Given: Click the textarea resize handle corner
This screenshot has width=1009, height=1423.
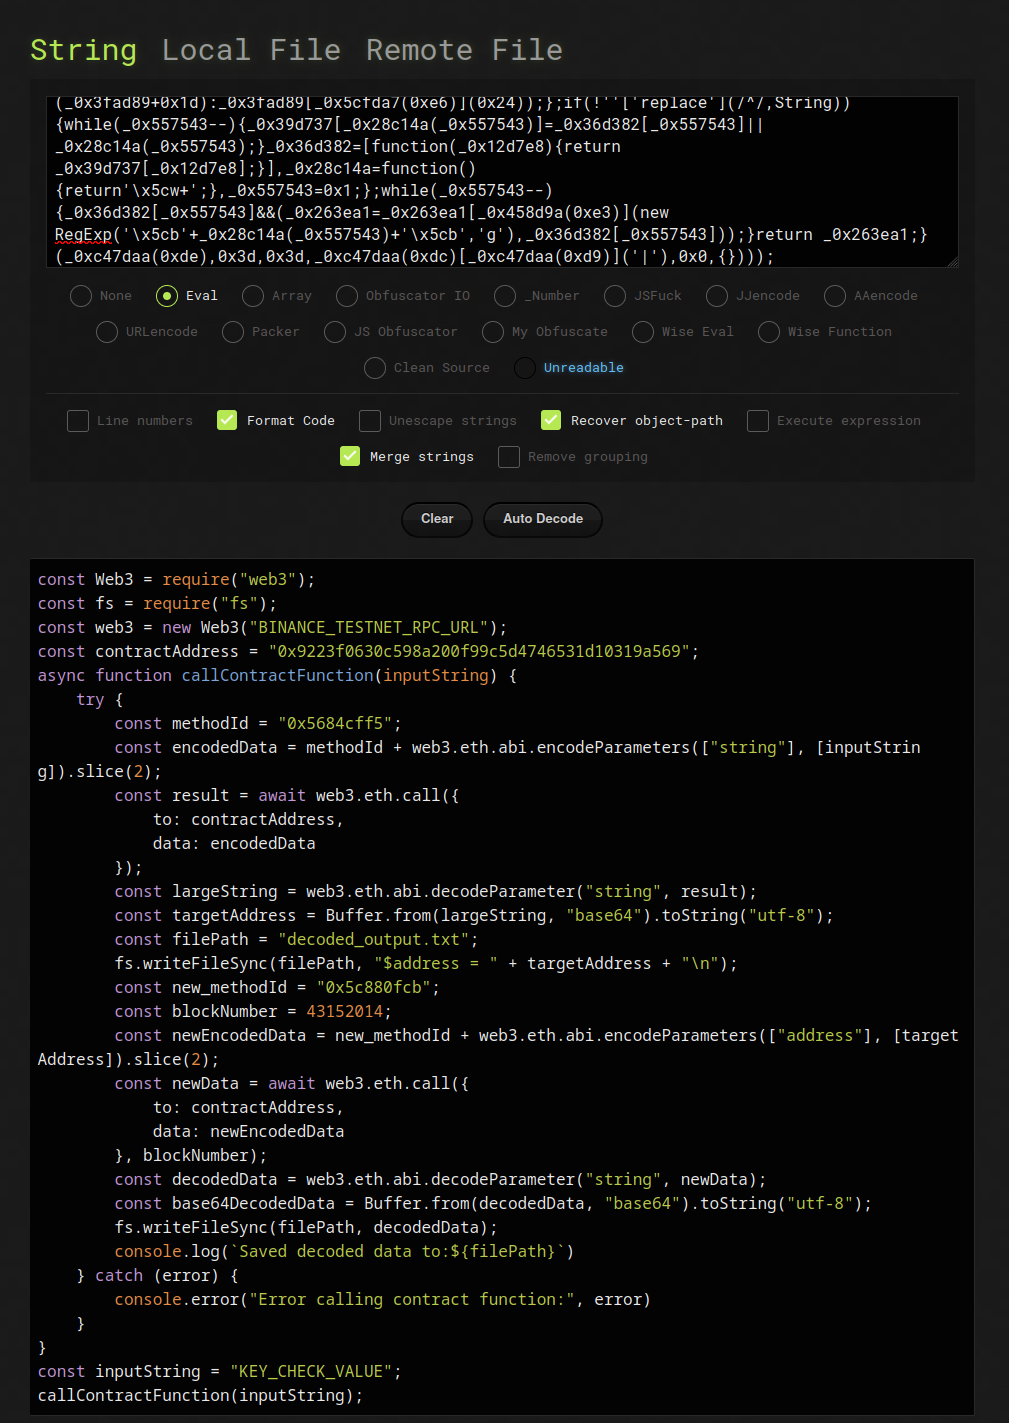Looking at the screenshot, I should [952, 262].
